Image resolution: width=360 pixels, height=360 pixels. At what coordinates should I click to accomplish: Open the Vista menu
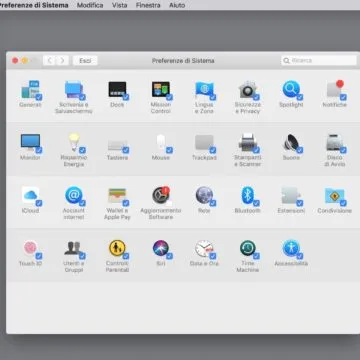click(119, 5)
